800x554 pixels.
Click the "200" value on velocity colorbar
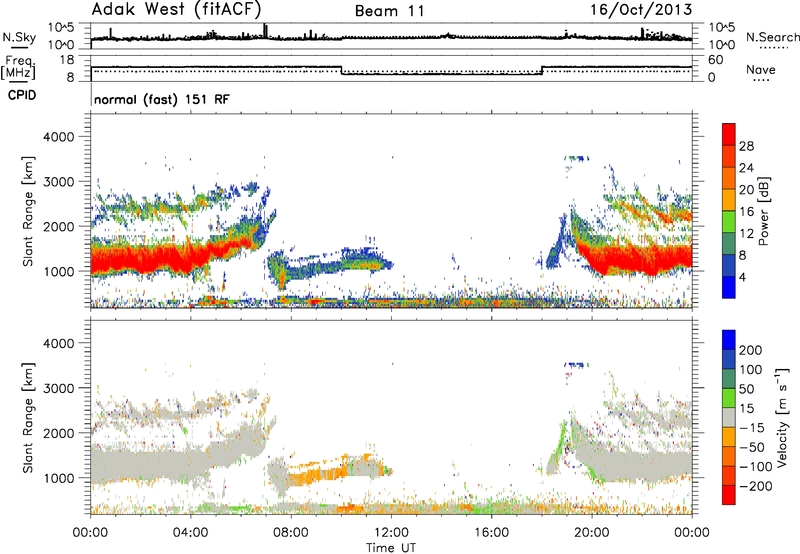coord(751,350)
